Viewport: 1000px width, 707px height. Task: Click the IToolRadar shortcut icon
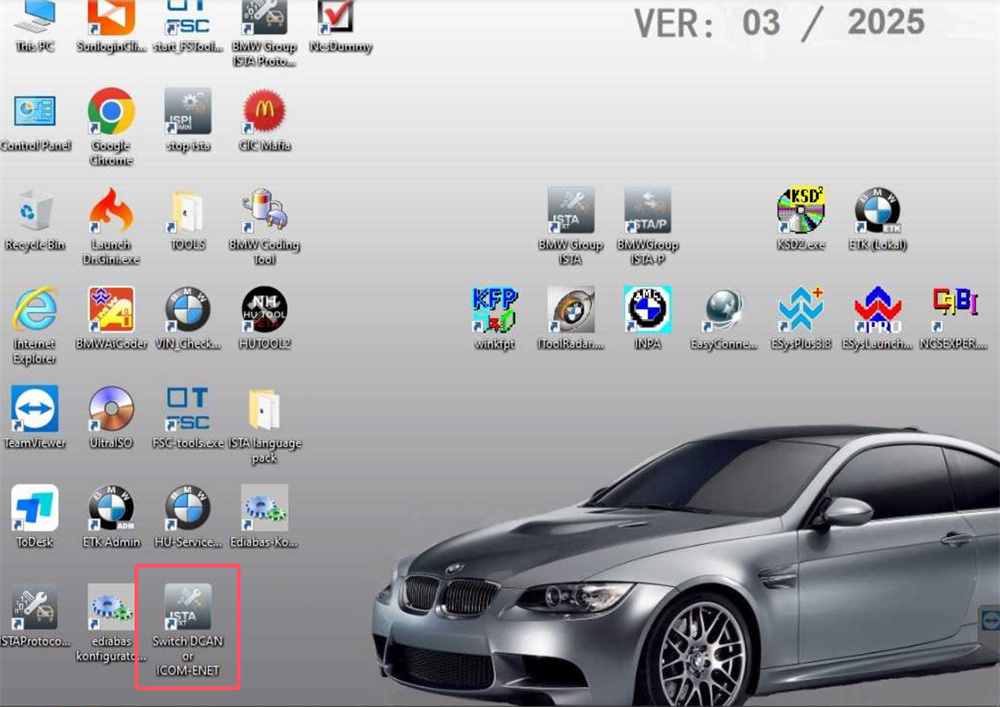point(571,309)
